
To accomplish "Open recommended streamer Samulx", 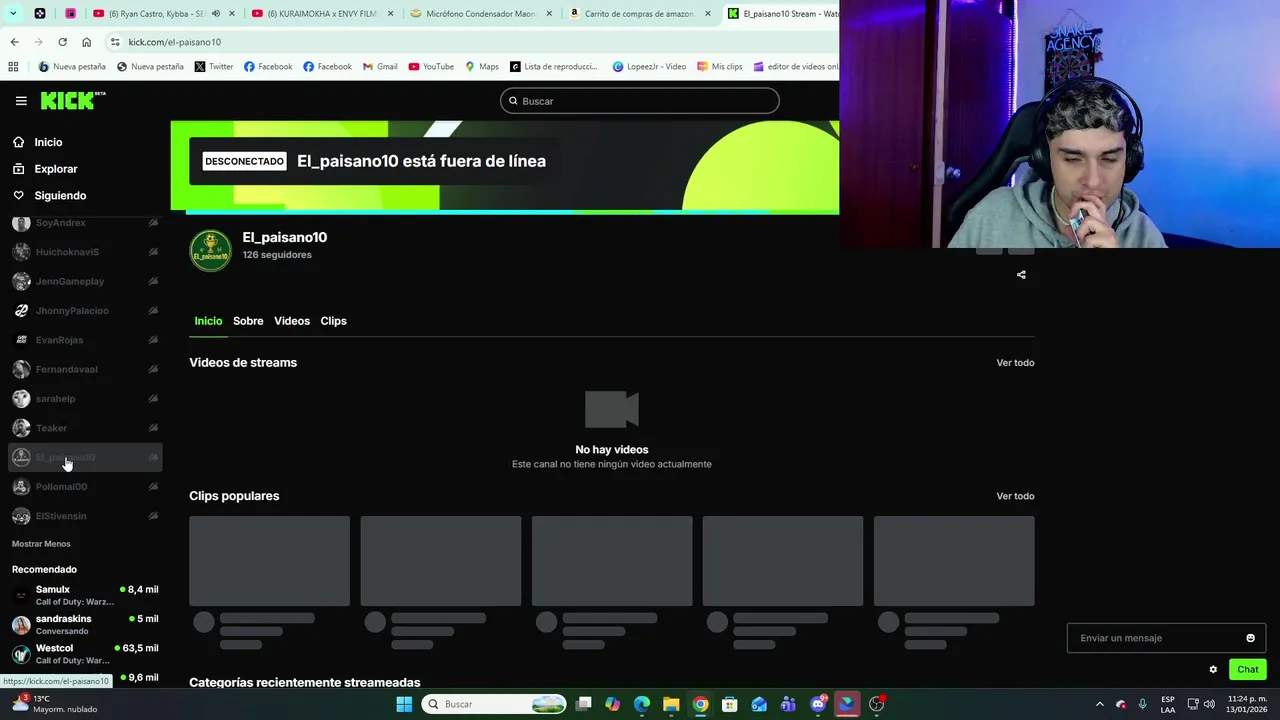I will tap(85, 595).
